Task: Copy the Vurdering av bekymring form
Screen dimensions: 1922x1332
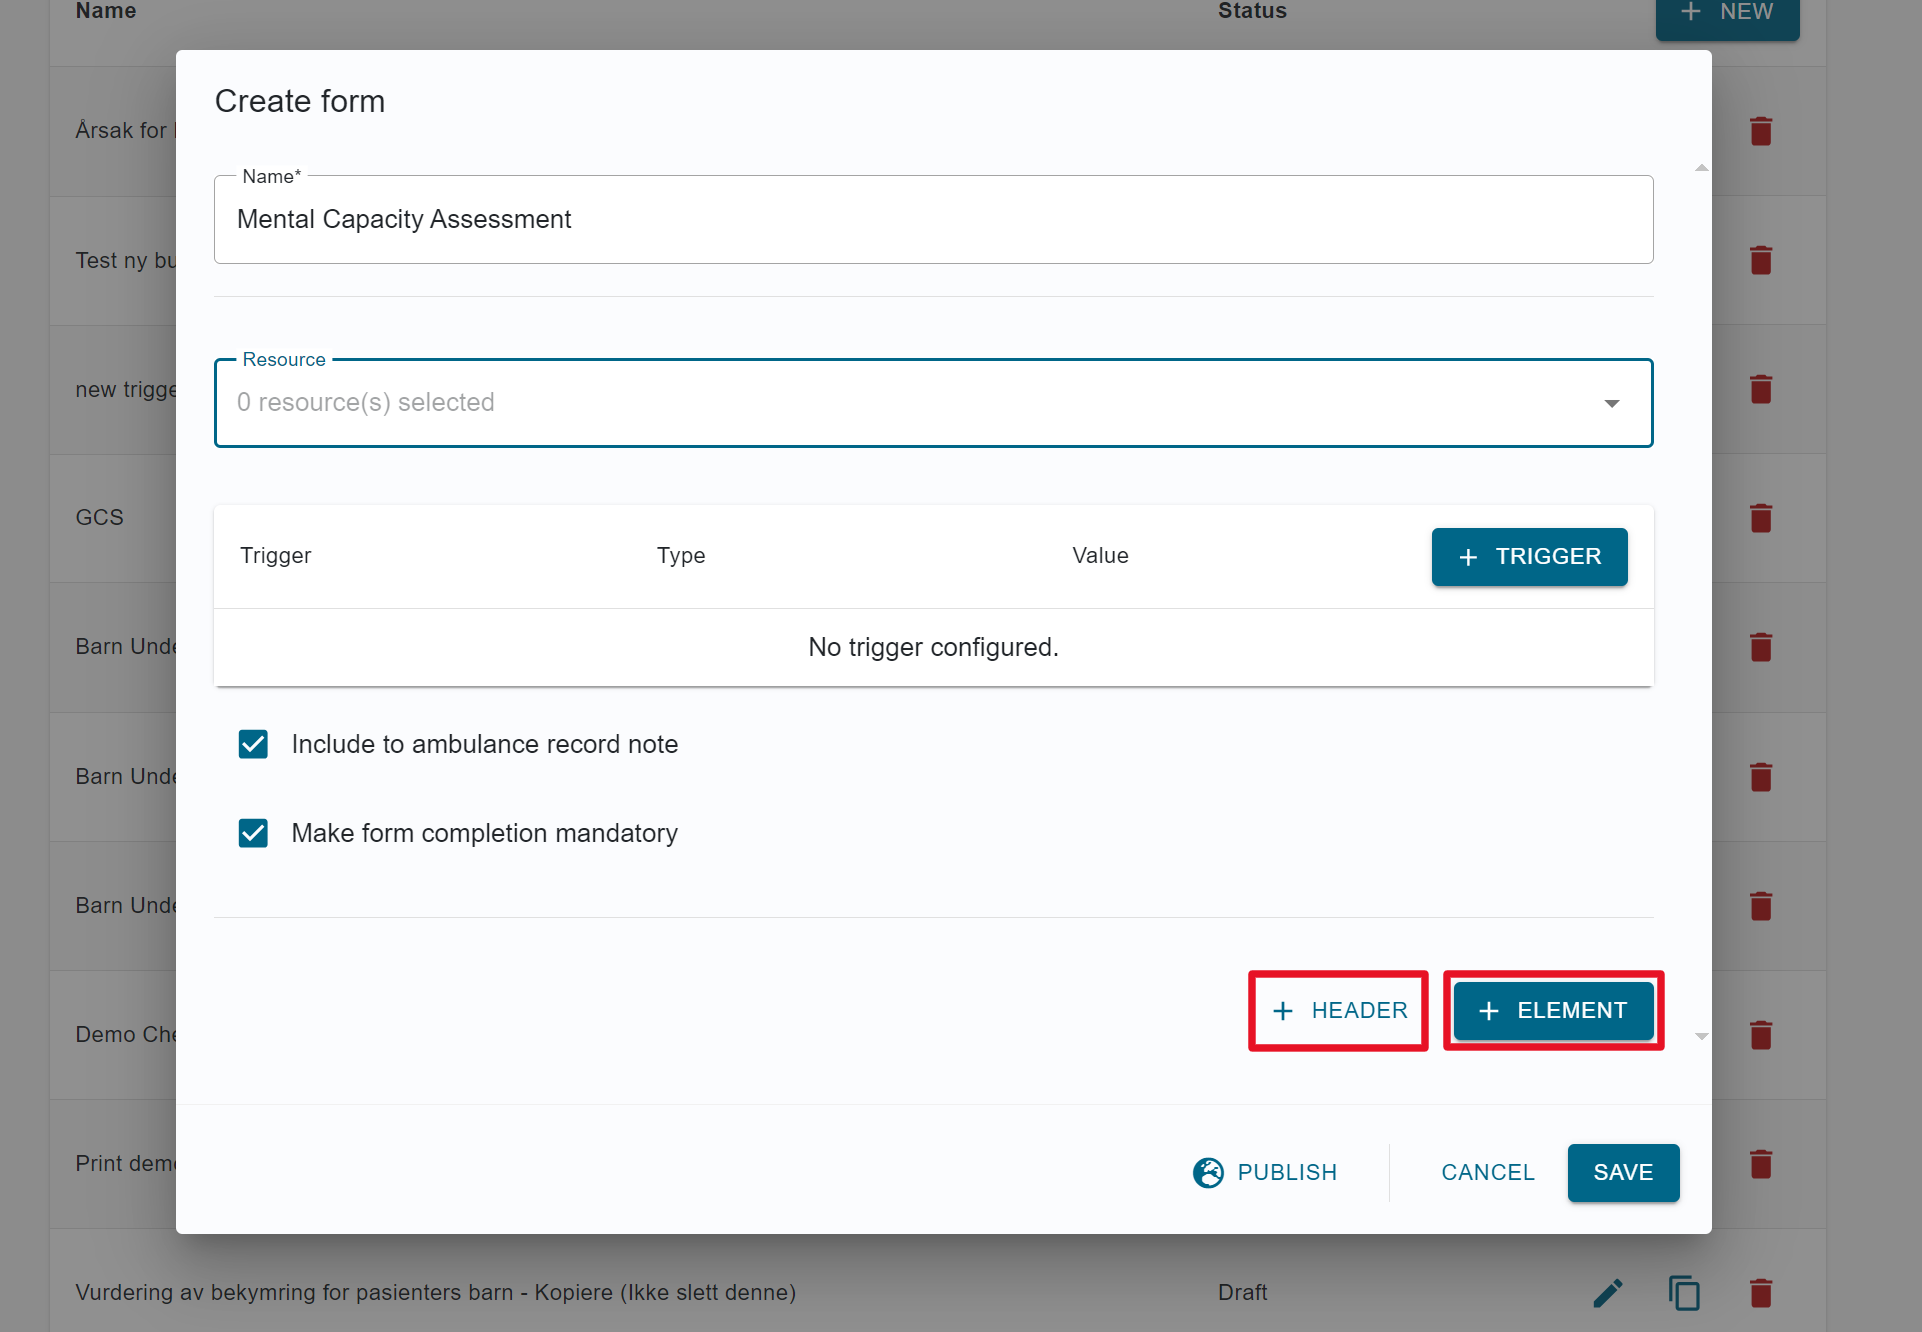Action: [1684, 1293]
